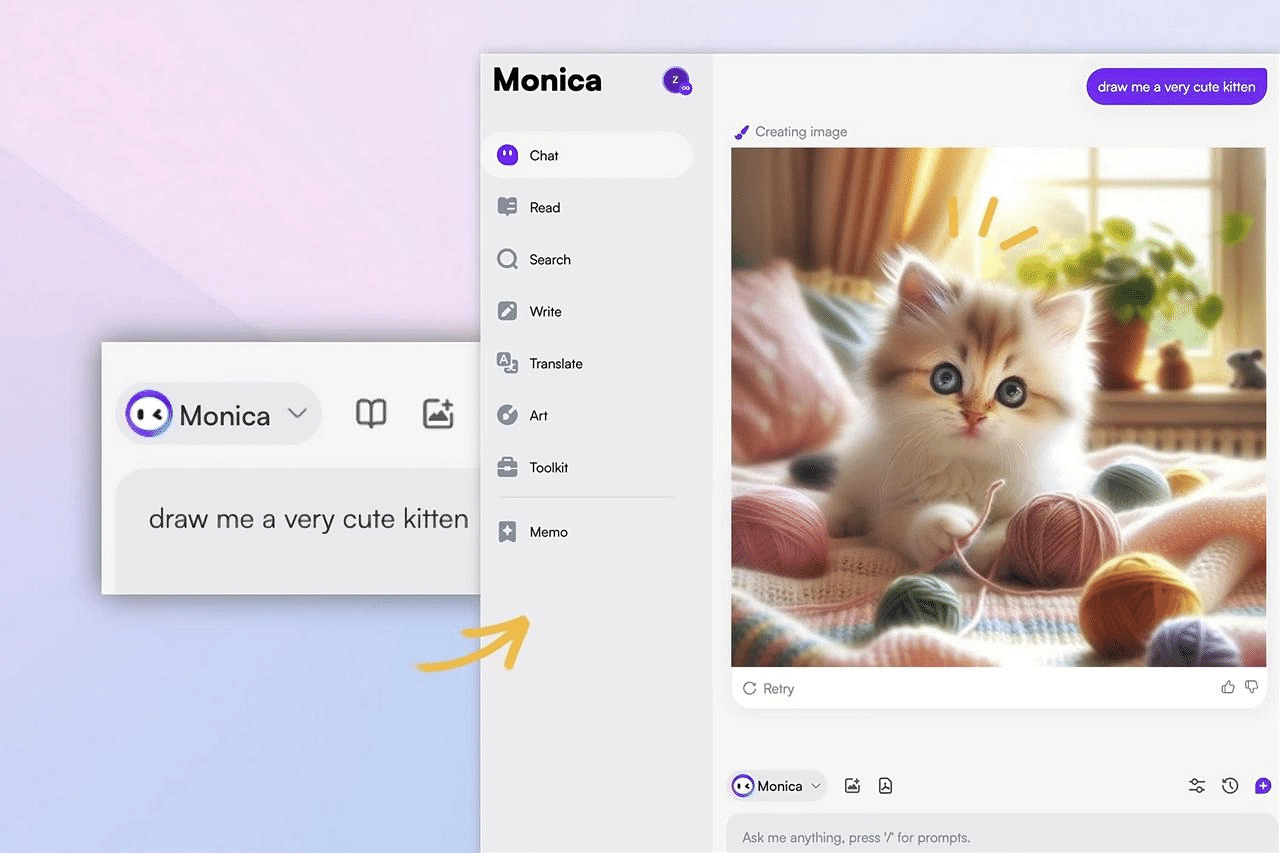Click the Z user avatar beside Monica title
Viewport: 1280px width, 853px height.
pos(677,81)
